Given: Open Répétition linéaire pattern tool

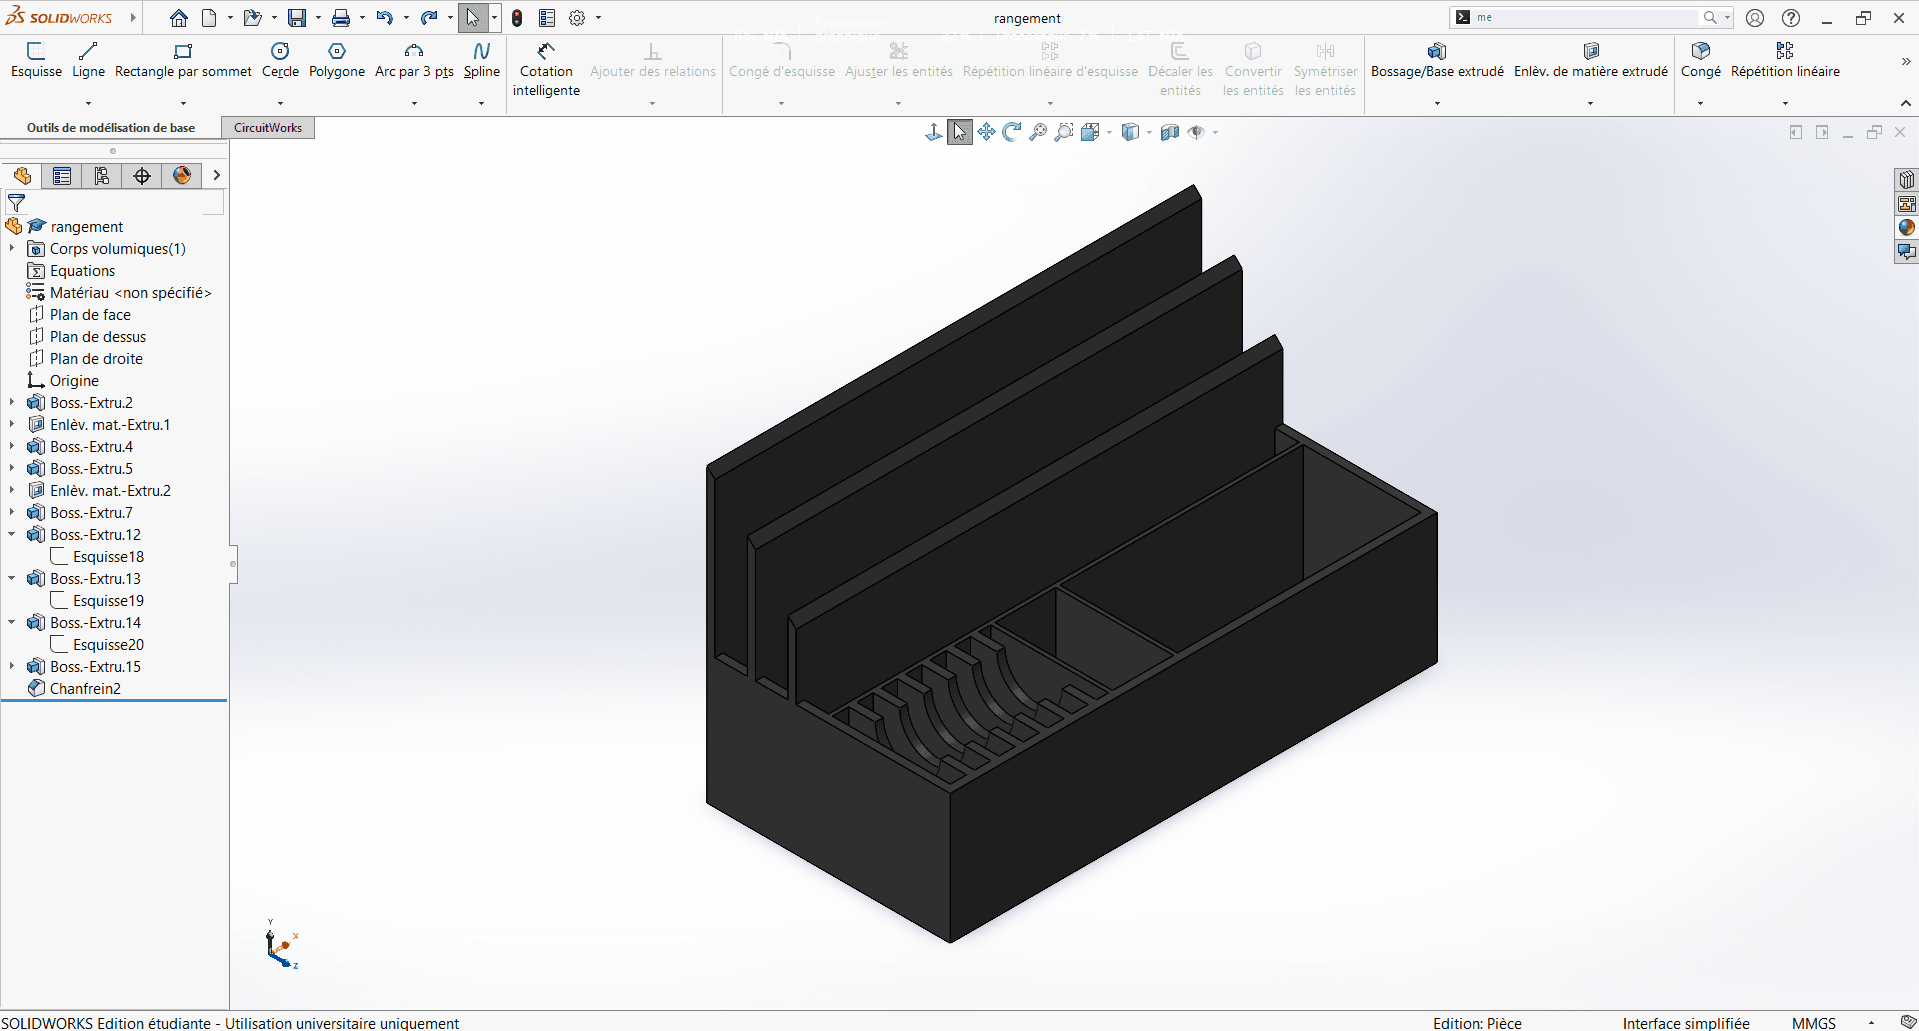Looking at the screenshot, I should tap(1785, 60).
